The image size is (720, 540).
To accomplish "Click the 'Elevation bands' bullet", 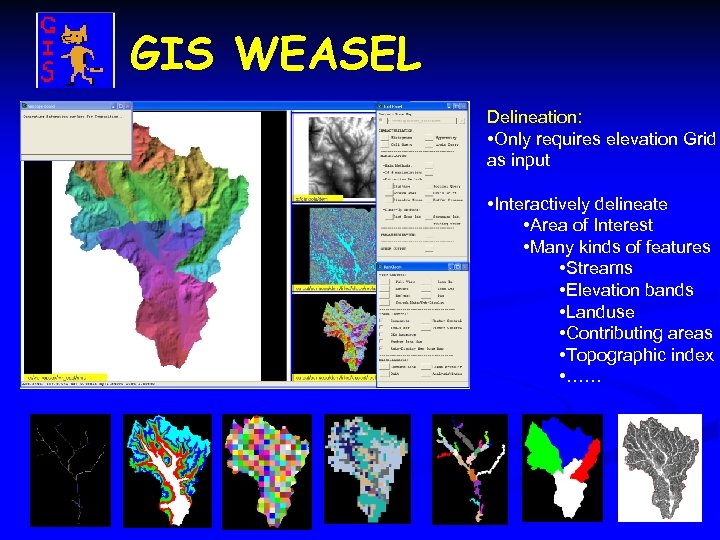I will 626,290.
